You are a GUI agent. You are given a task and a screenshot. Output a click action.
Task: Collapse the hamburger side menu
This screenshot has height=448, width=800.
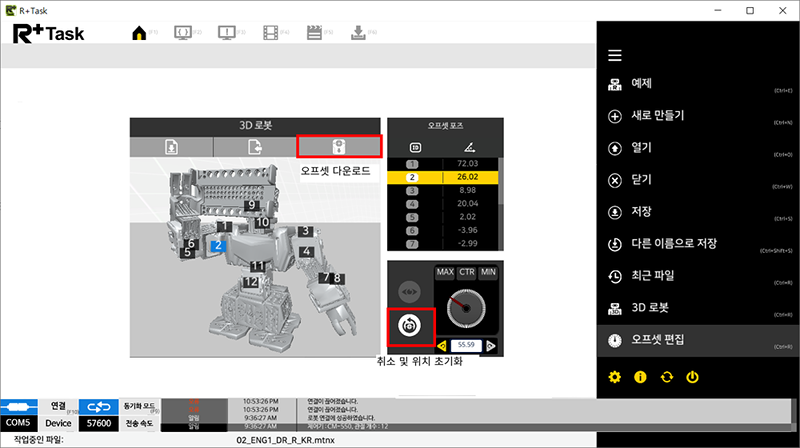click(615, 55)
